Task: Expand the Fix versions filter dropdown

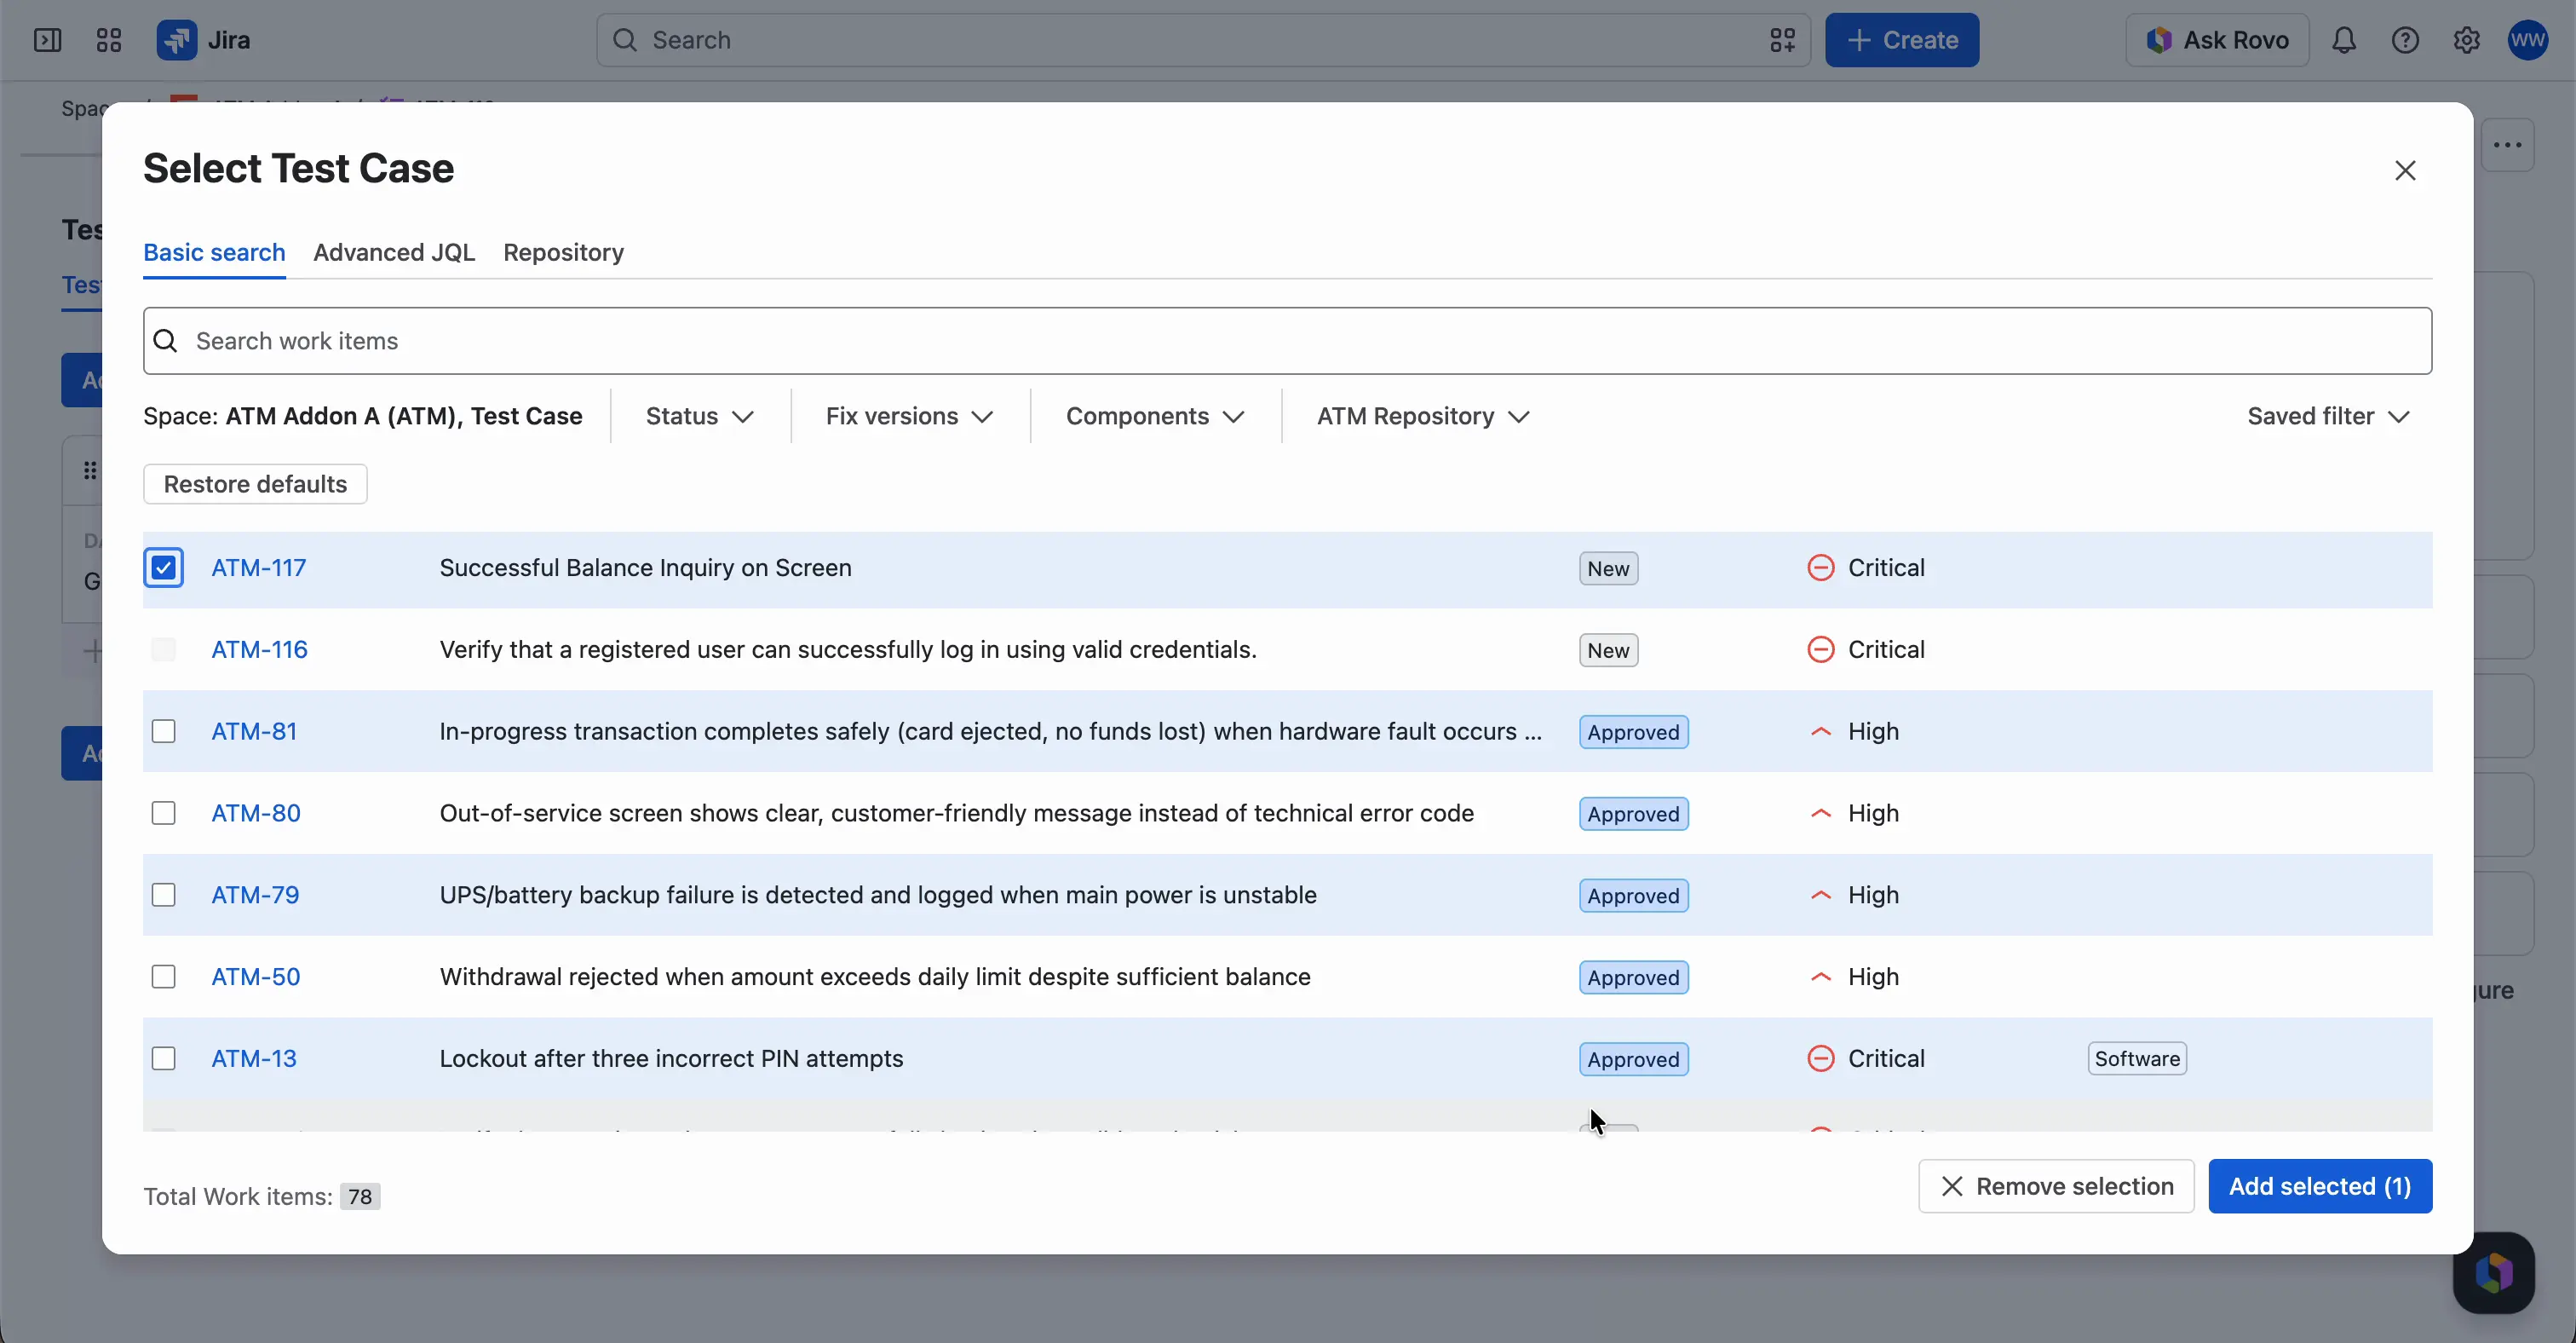Action: (909, 416)
